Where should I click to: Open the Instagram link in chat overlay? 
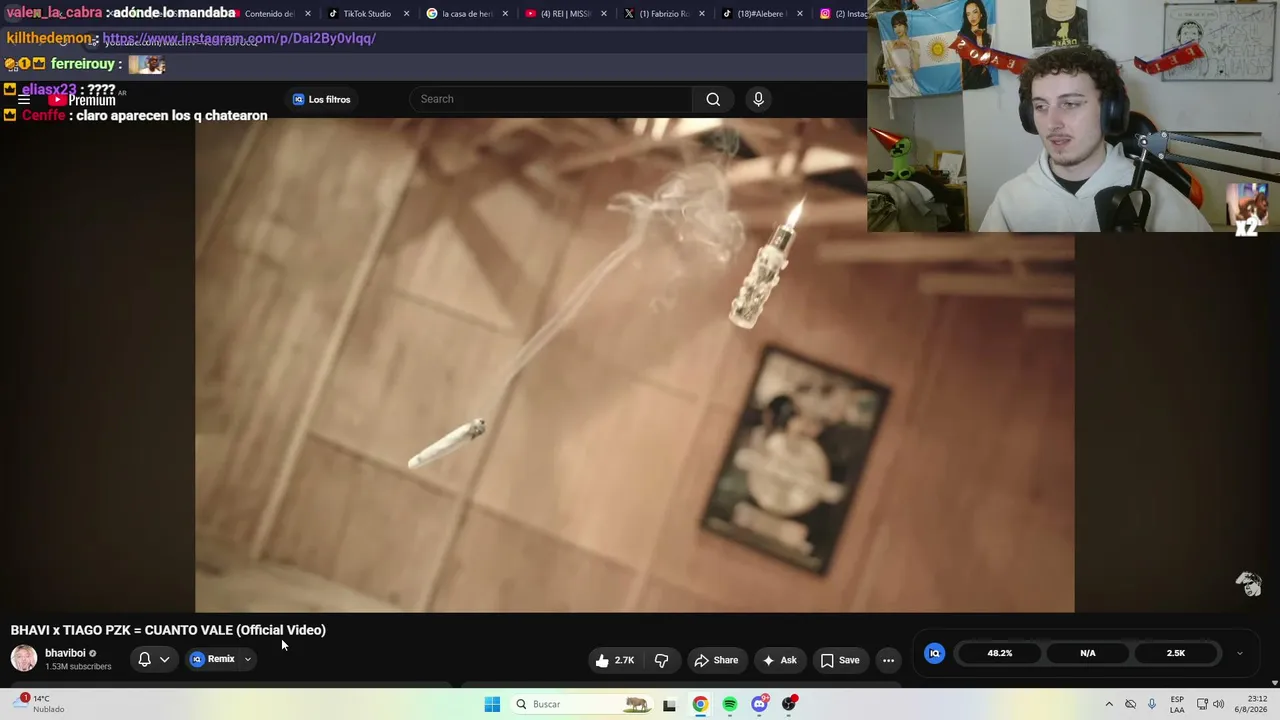(x=239, y=38)
